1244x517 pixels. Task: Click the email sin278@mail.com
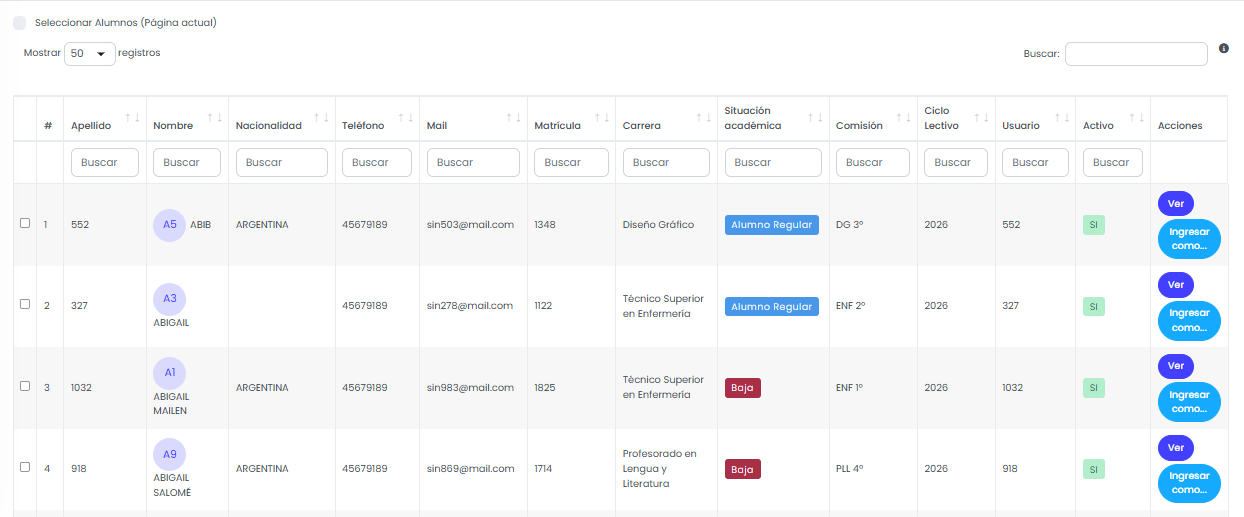470,306
